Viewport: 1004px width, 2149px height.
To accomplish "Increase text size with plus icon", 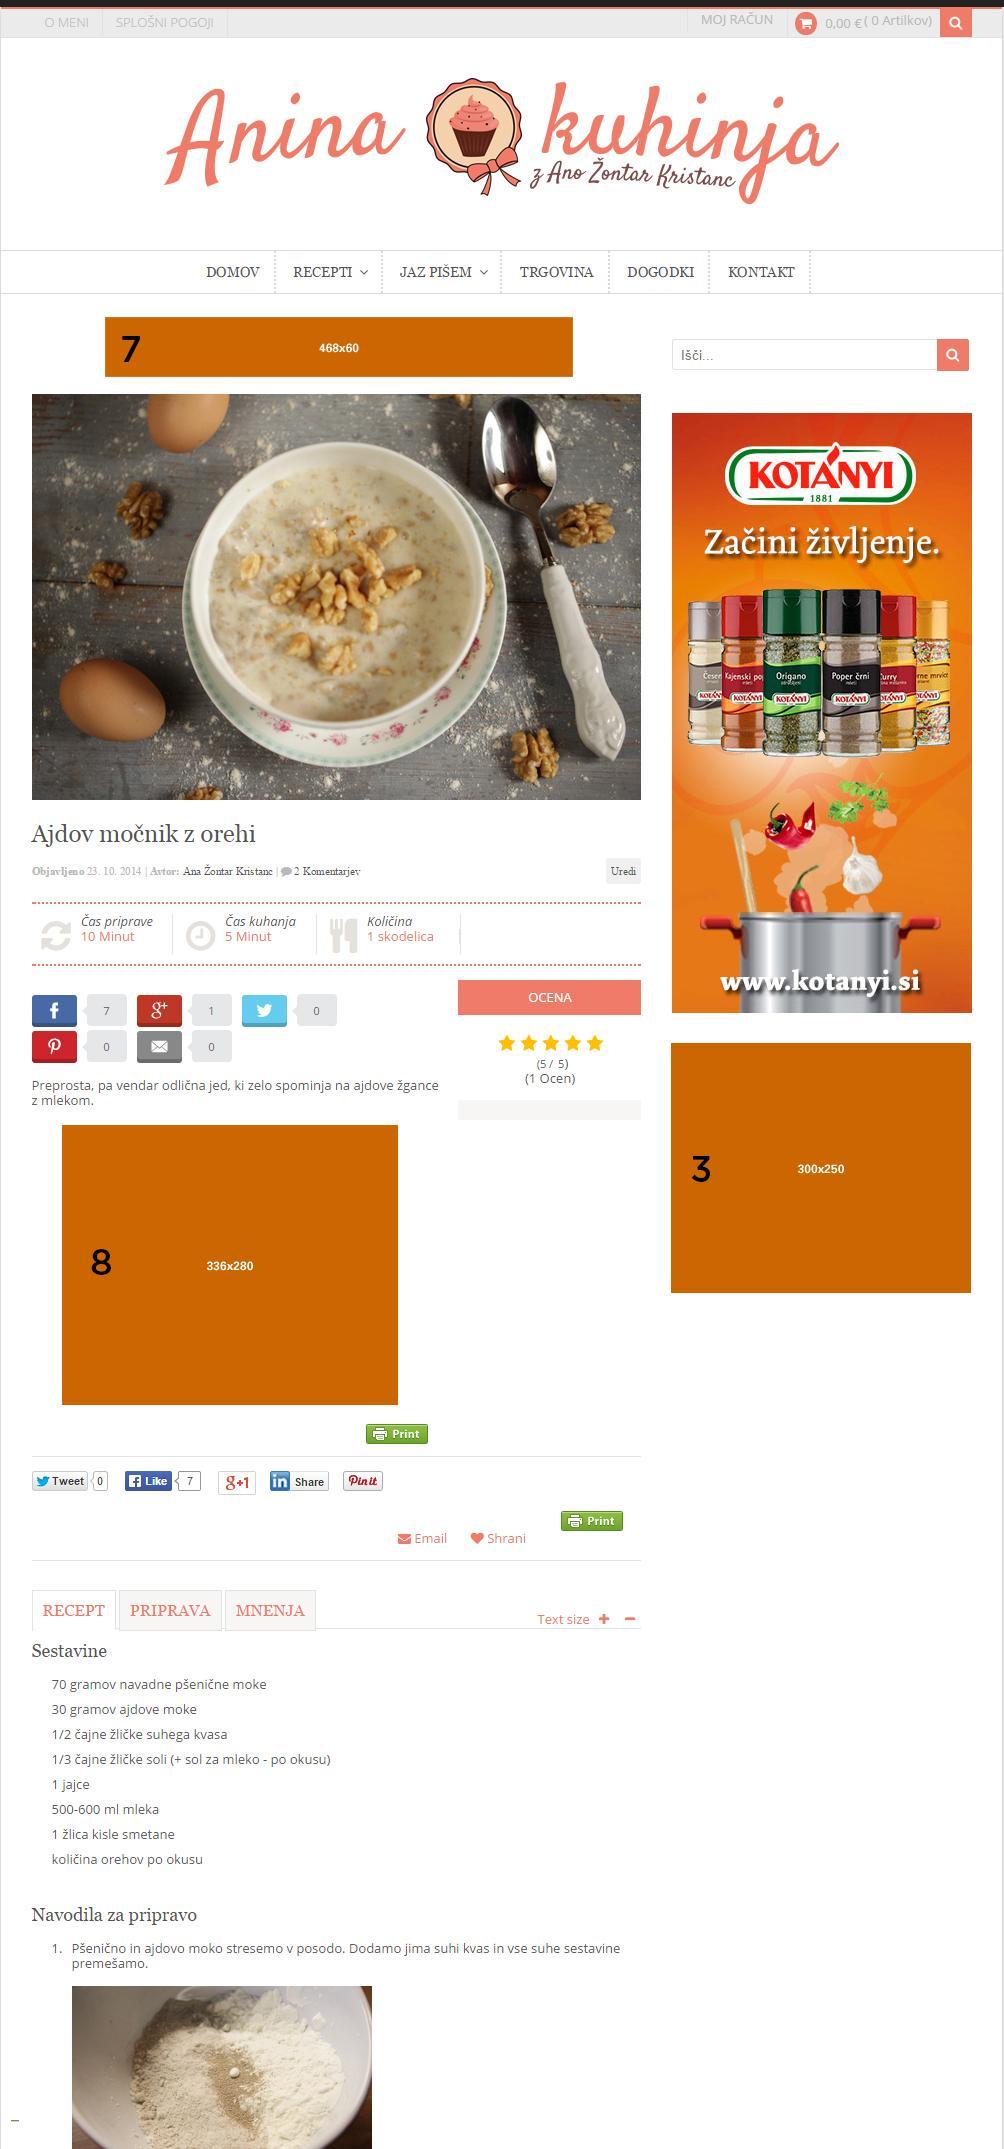I will (604, 1618).
